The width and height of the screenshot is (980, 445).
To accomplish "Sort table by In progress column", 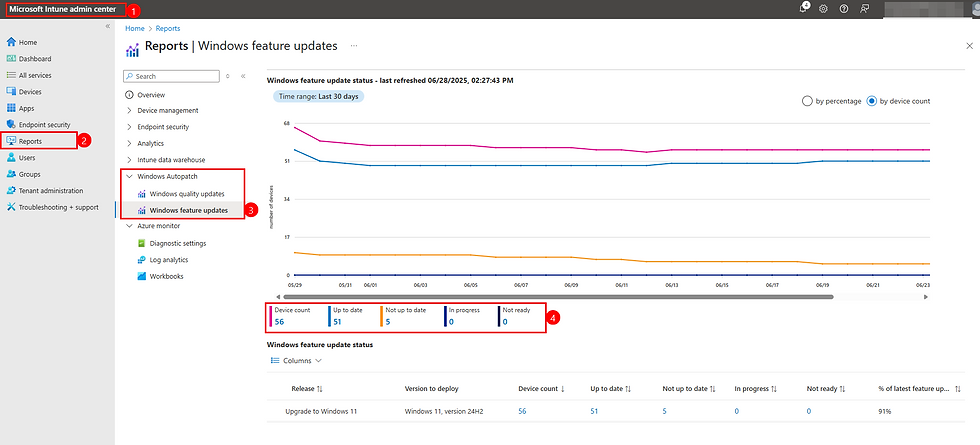I will point(756,389).
